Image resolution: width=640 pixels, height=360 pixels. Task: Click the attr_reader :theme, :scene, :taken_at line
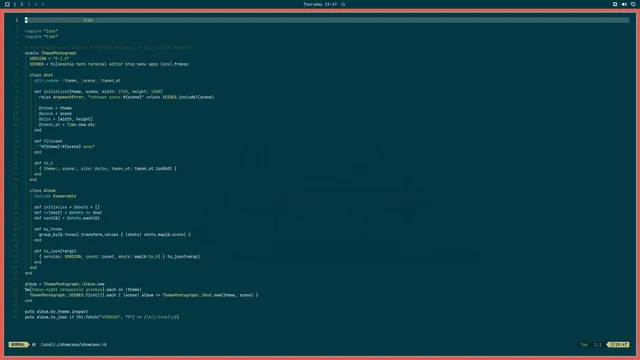pos(77,80)
